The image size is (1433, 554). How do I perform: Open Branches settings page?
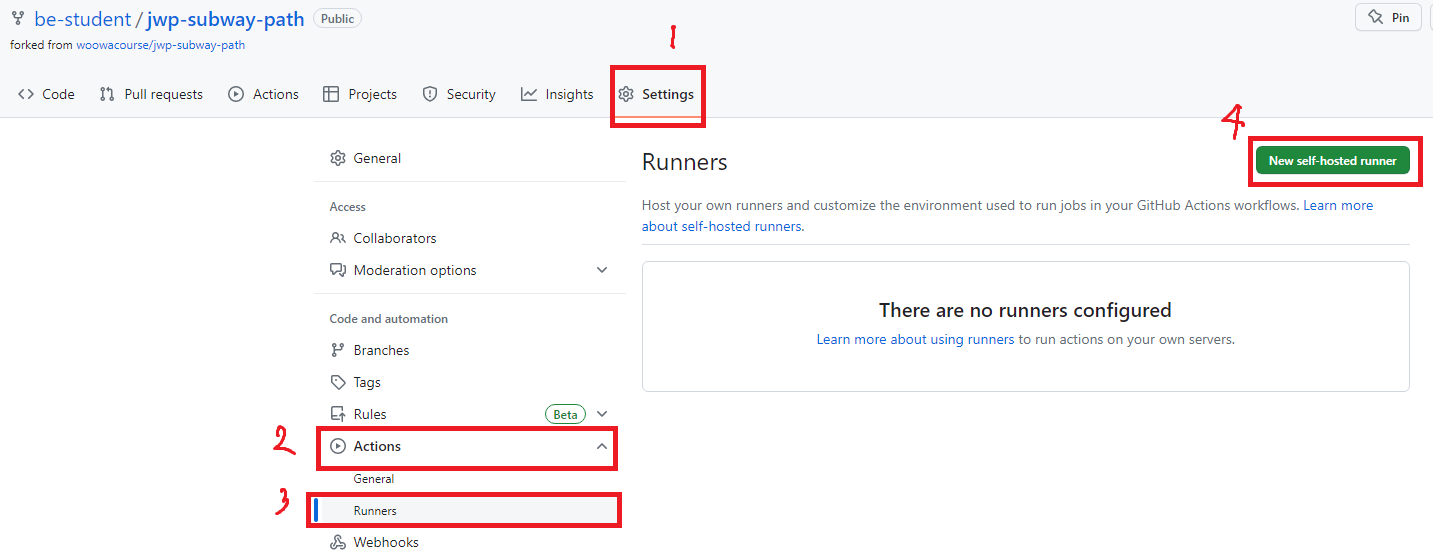[470, 350]
